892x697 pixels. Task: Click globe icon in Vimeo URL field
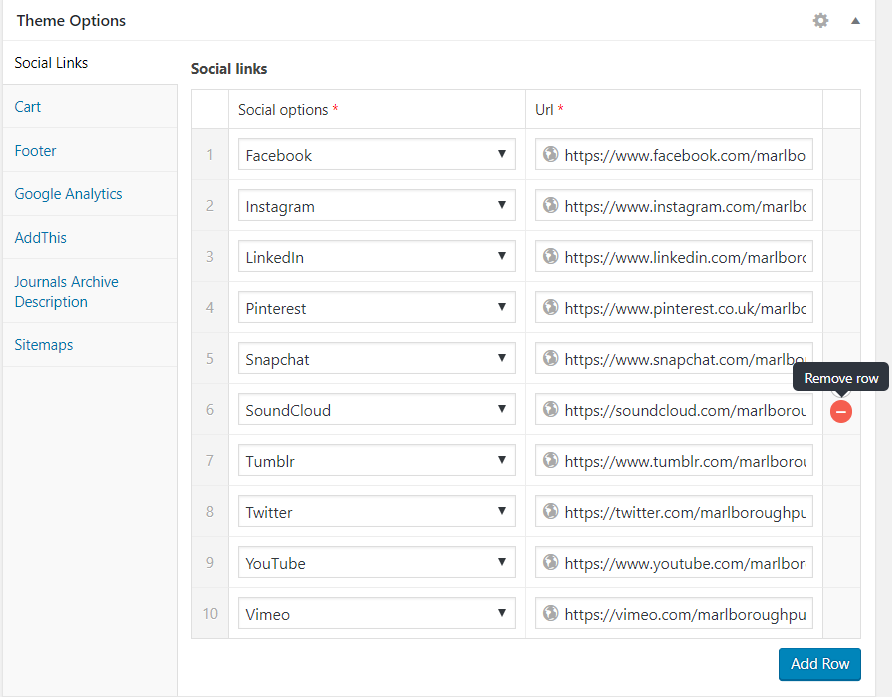550,613
